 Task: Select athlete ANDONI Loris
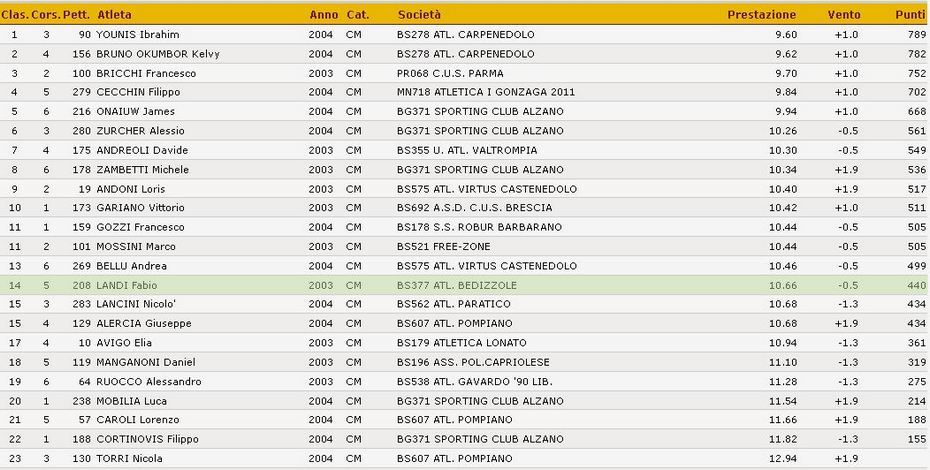(130, 189)
